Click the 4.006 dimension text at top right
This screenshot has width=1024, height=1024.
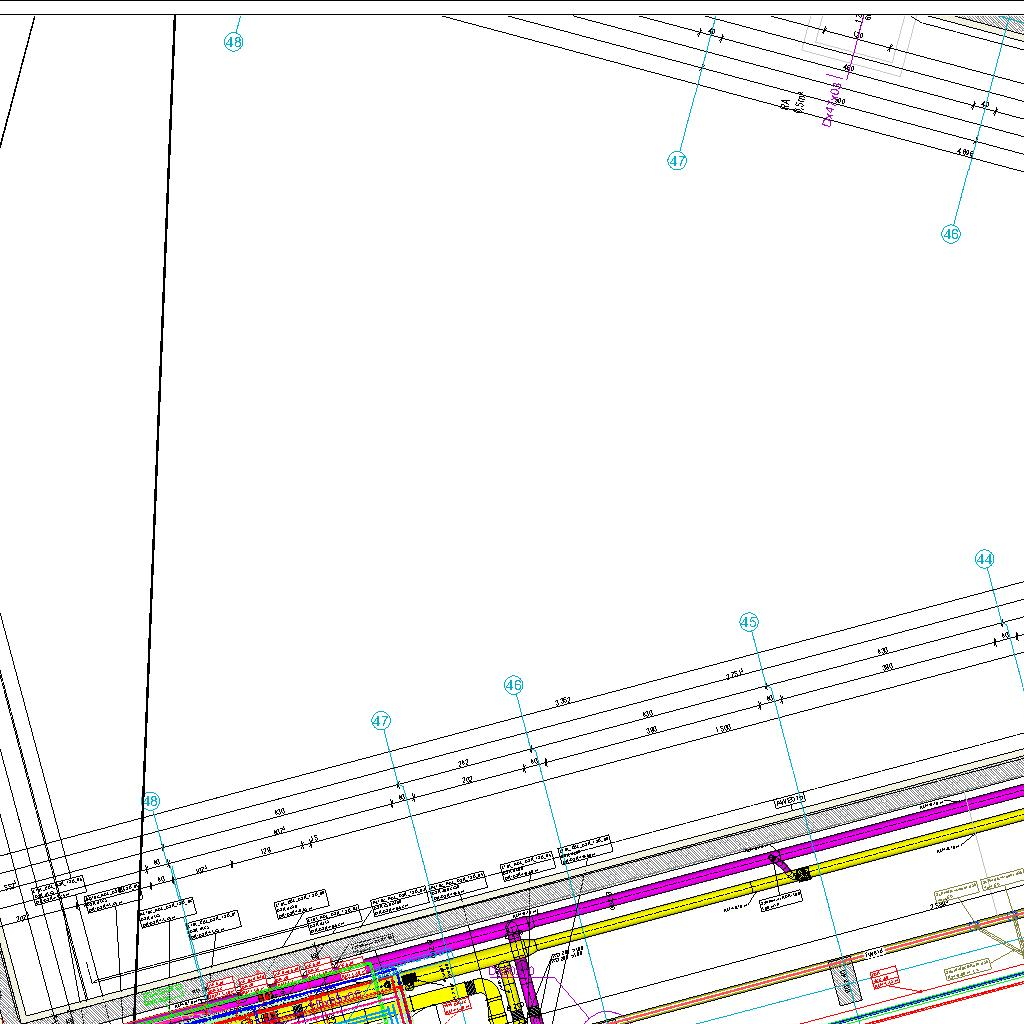click(965, 152)
